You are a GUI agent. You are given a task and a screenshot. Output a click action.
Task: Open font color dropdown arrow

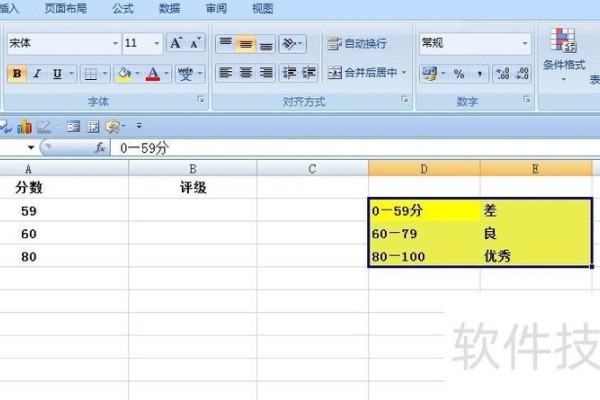coord(166,73)
